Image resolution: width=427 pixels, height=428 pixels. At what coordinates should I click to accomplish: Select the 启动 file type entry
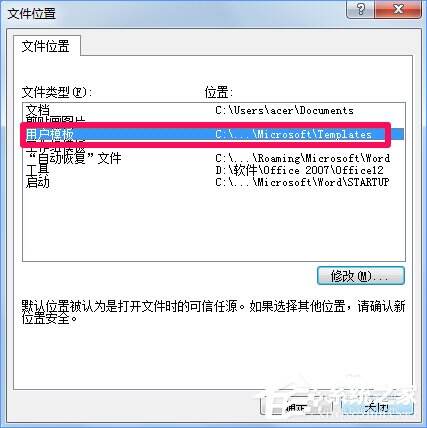[37, 182]
